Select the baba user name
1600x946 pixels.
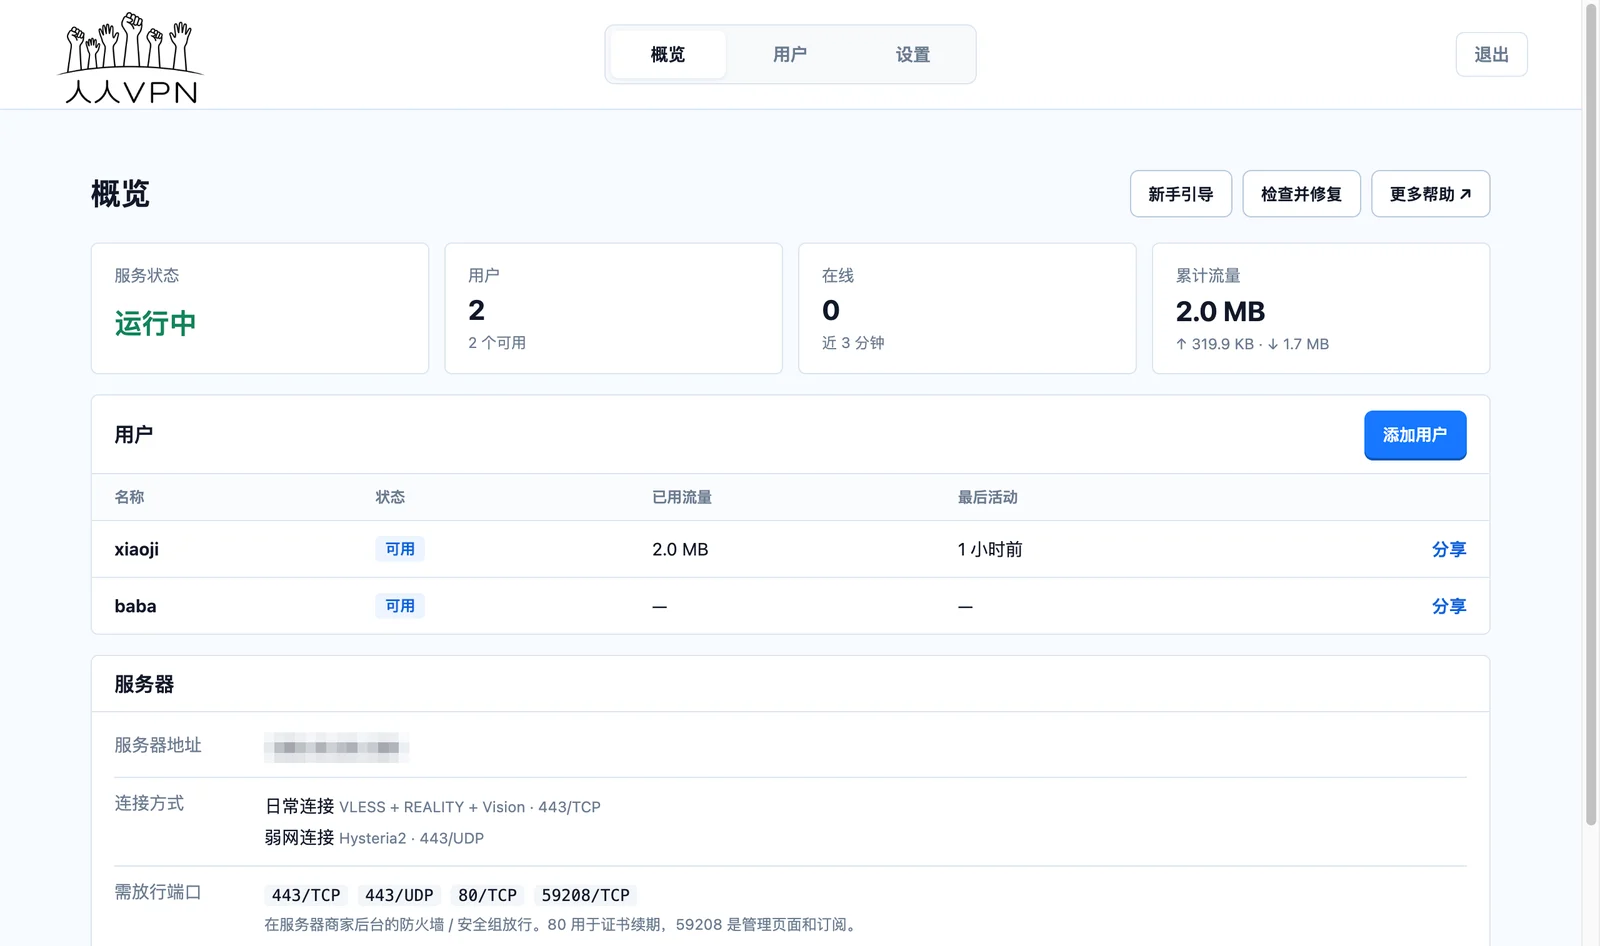tap(135, 606)
